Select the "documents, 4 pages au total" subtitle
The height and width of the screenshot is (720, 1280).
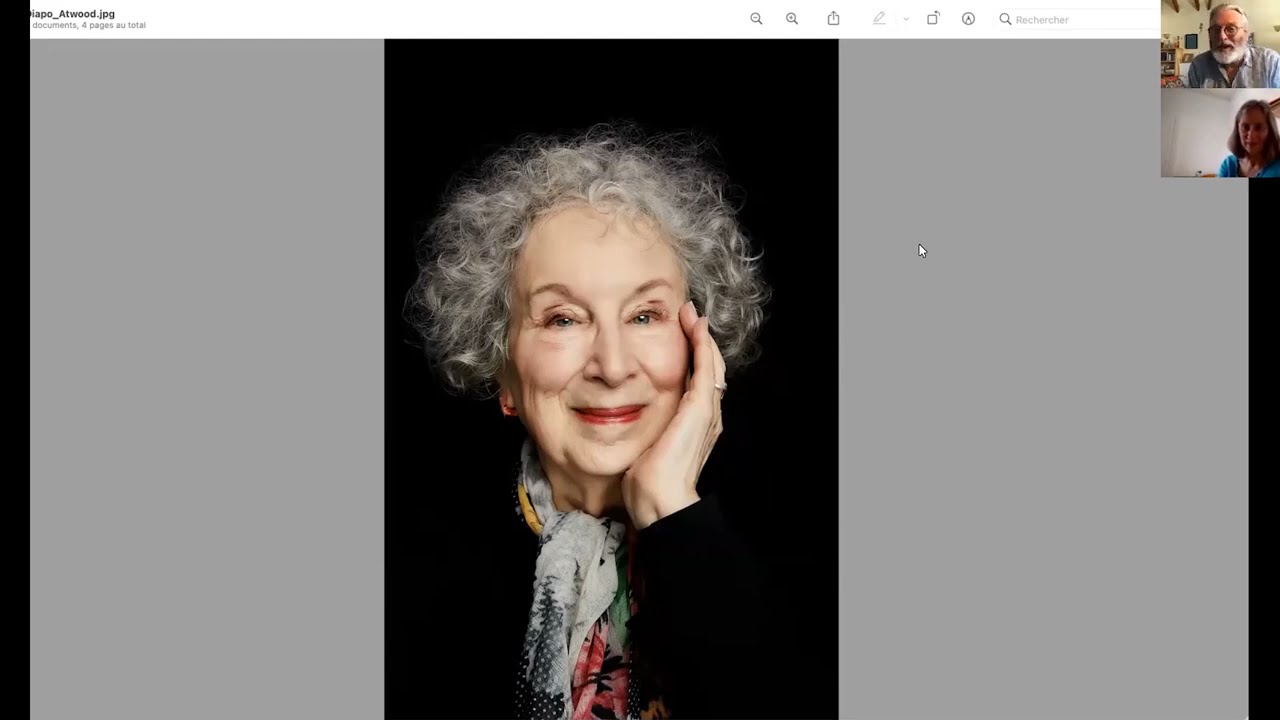point(88,25)
